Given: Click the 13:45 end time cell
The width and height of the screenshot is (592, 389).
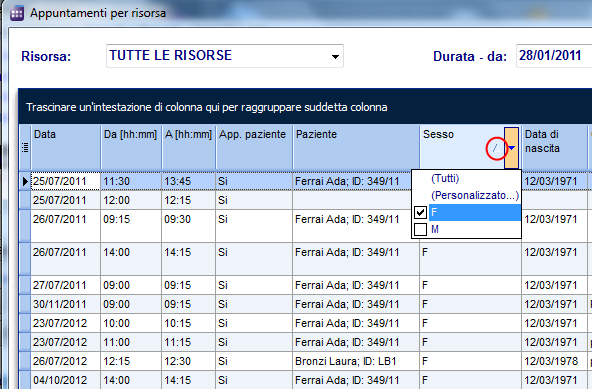Looking at the screenshot, I should point(188,181).
